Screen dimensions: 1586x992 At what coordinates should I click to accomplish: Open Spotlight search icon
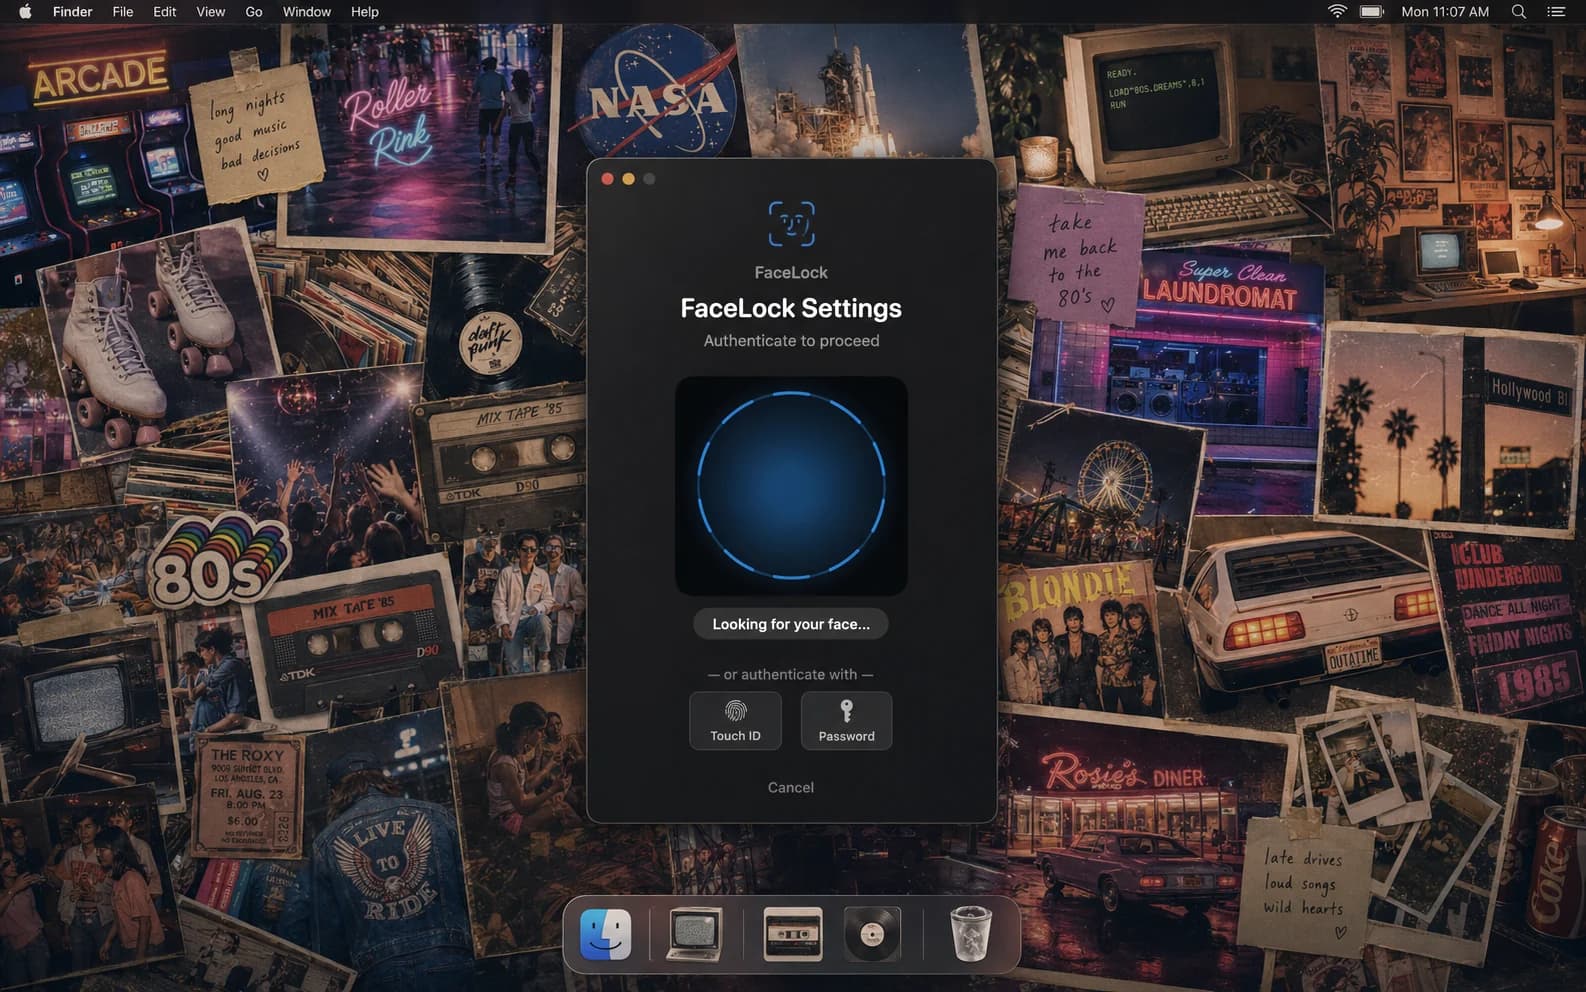tap(1519, 12)
